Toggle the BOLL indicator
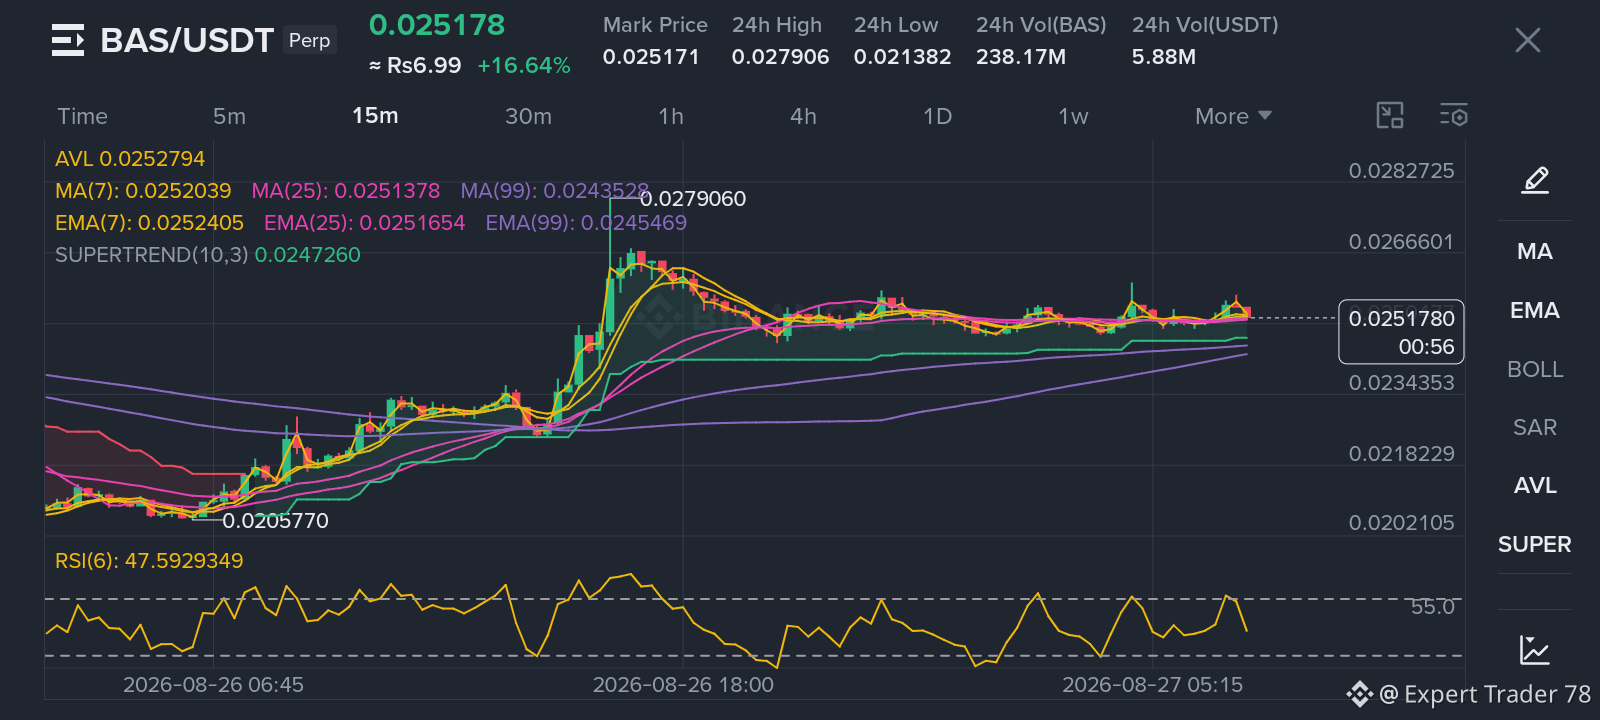This screenshot has height=720, width=1600. [1535, 370]
